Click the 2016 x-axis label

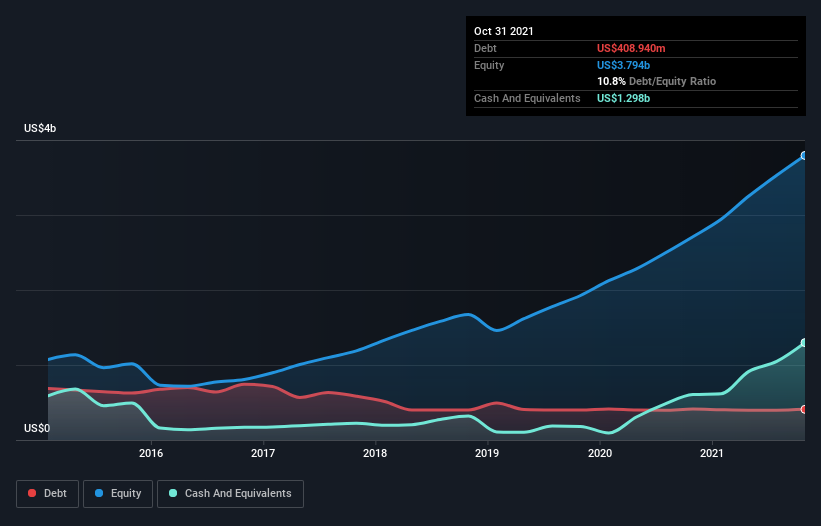tap(151, 453)
